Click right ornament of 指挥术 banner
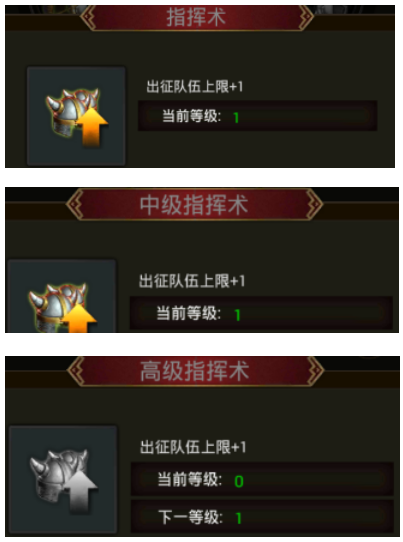Screen dimensions: 403x542 click(306, 17)
